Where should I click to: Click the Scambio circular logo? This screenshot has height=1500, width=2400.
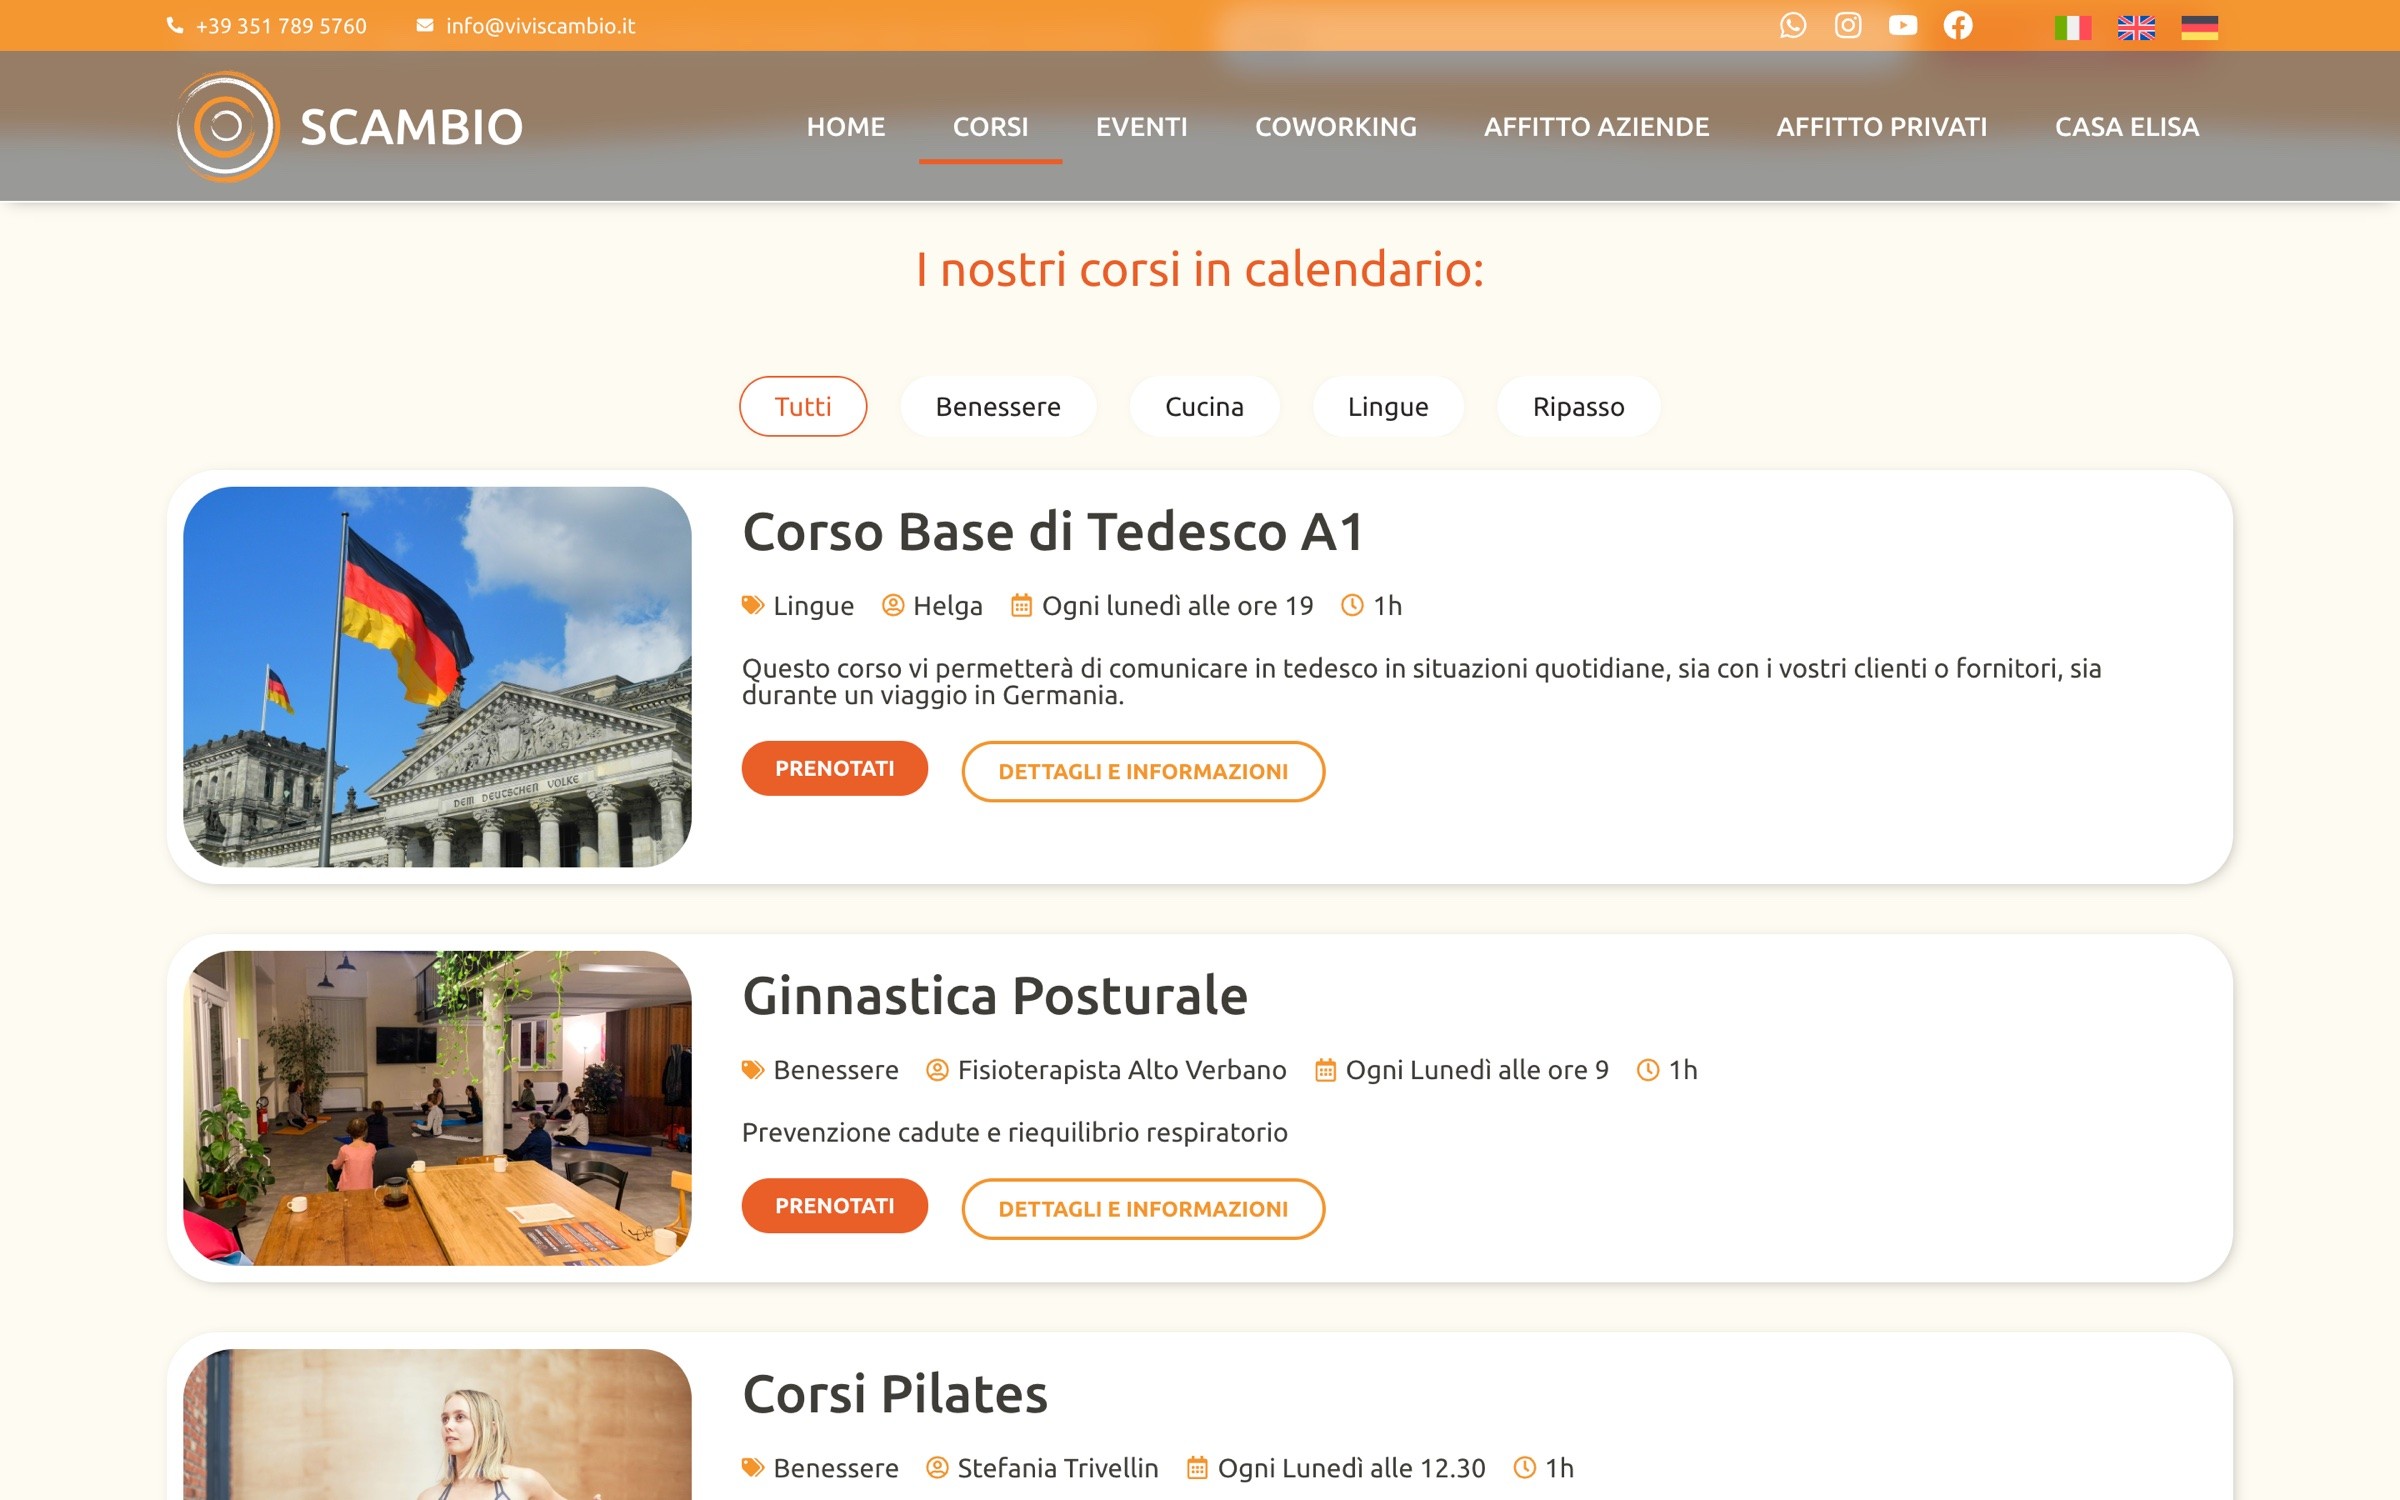click(227, 126)
